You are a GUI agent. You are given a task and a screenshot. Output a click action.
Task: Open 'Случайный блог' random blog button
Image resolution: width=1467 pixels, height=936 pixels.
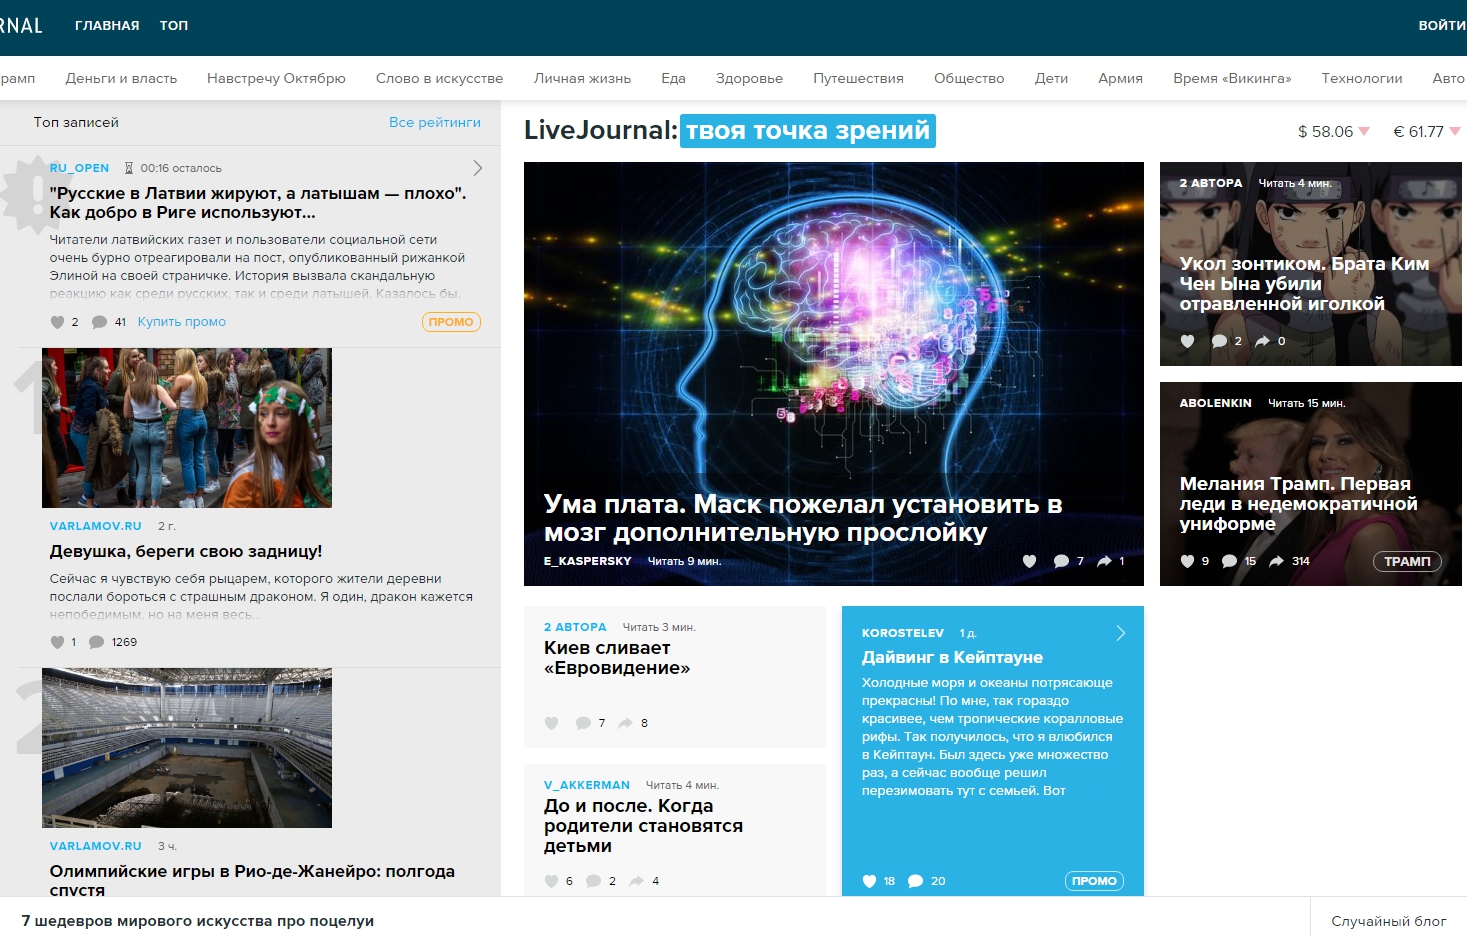[x=1388, y=921]
